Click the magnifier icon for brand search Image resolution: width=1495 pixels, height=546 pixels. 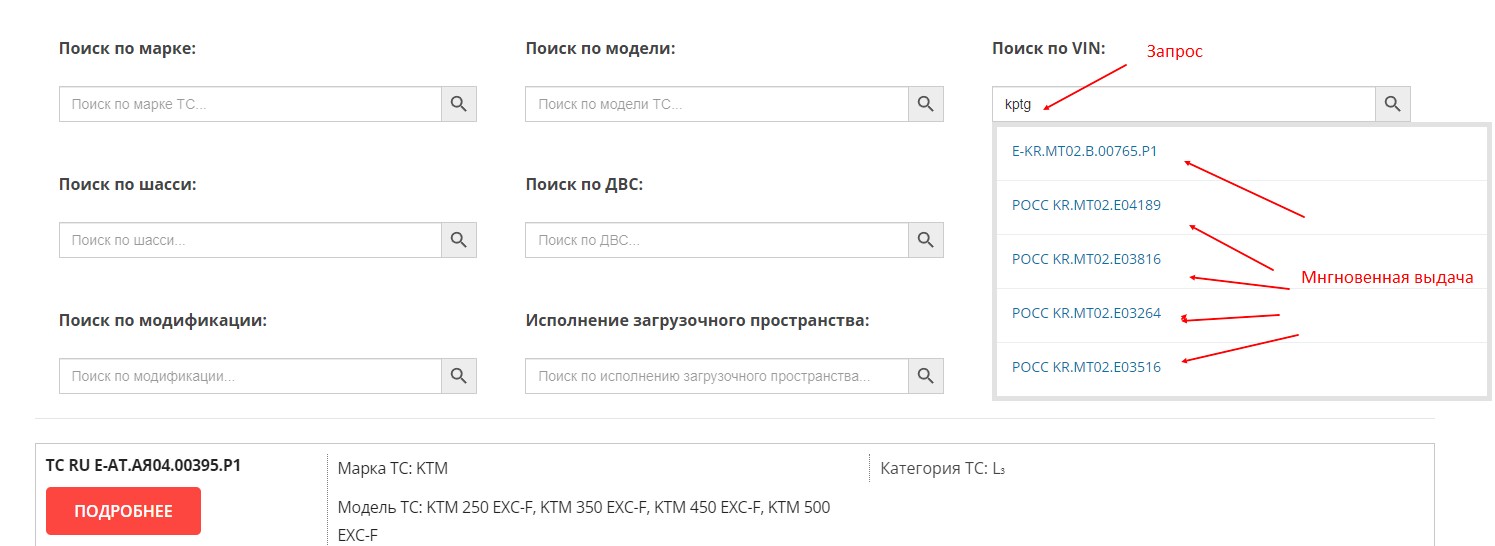point(458,104)
